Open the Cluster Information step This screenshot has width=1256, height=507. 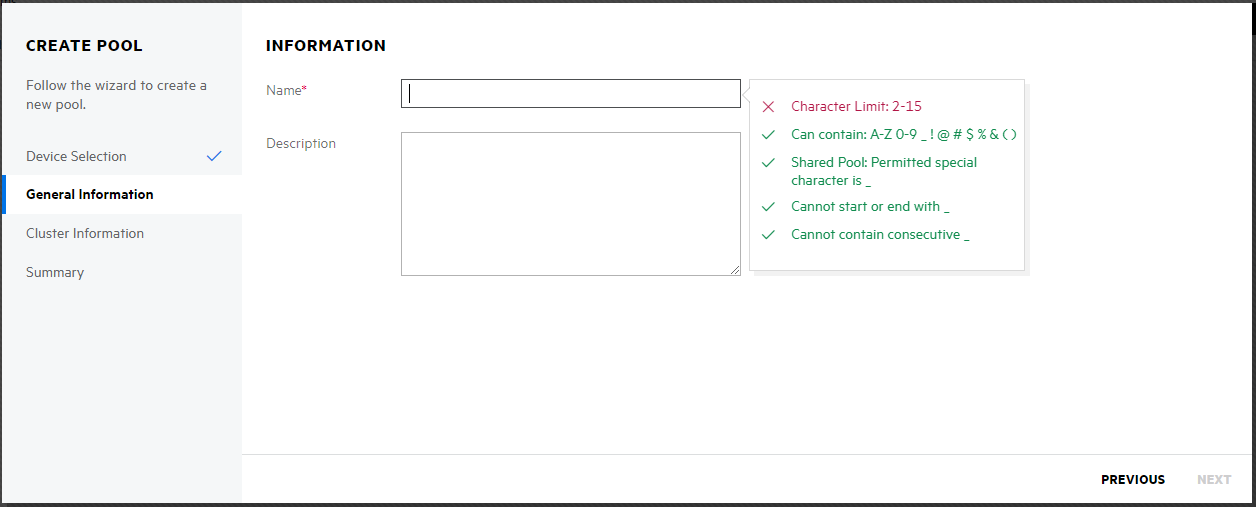pyautogui.click(x=85, y=233)
